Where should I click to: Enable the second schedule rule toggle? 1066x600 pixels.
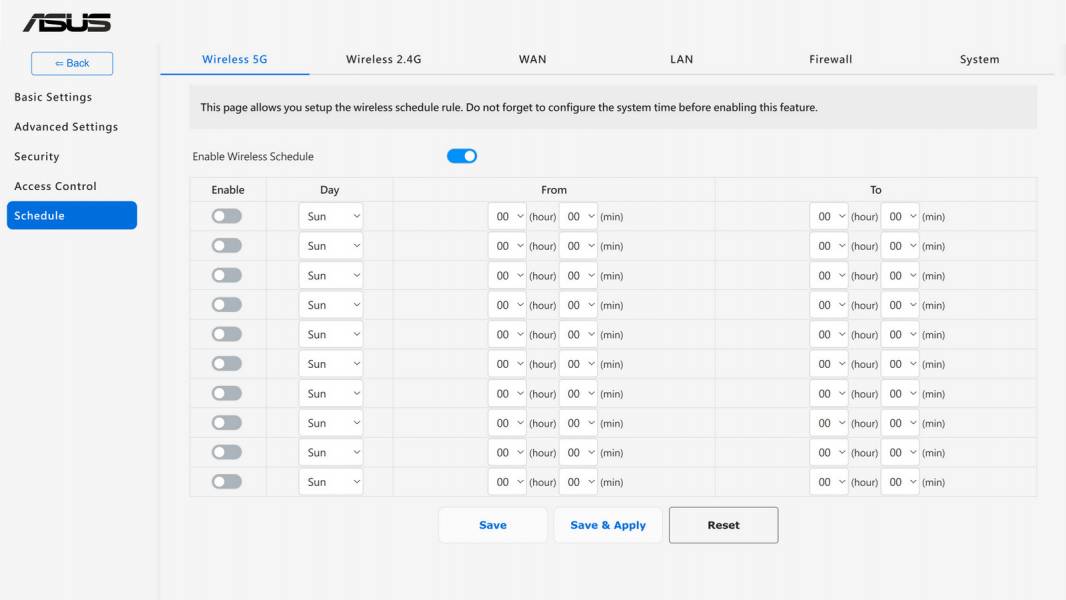pos(226,245)
